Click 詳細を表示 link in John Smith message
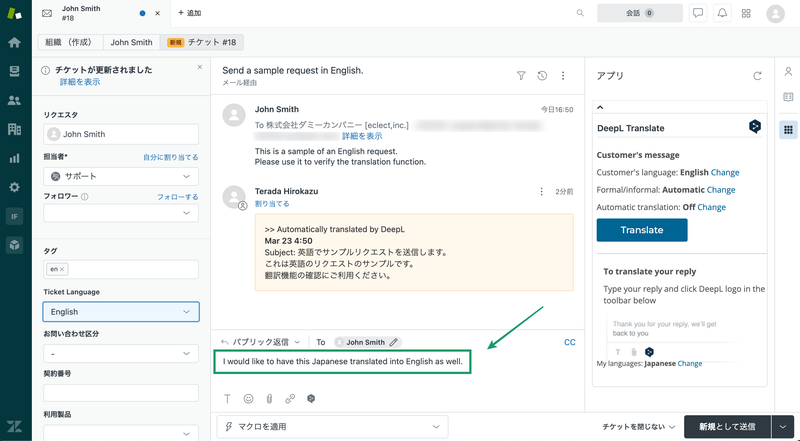Screen dimensions: 800x441 pos(362,136)
